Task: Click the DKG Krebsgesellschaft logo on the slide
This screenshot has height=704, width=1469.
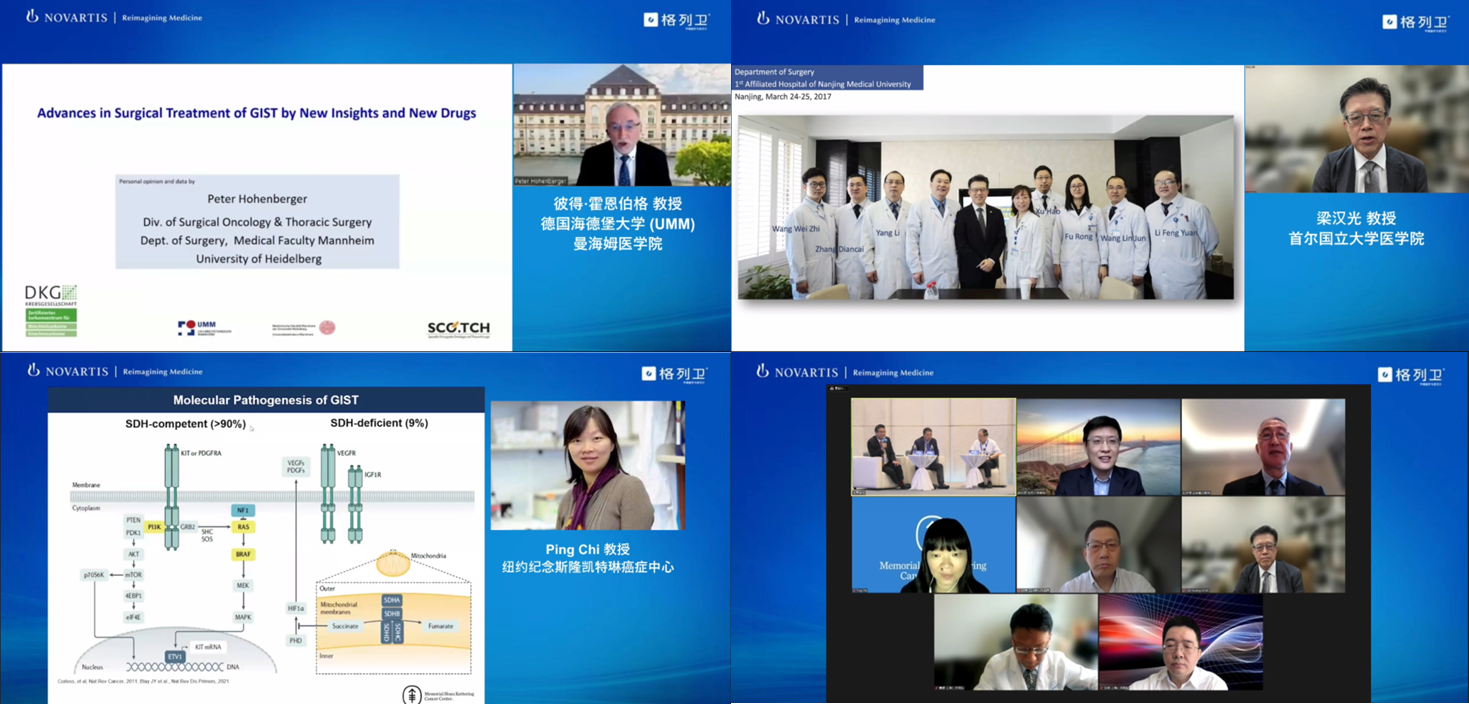Action: click(51, 310)
